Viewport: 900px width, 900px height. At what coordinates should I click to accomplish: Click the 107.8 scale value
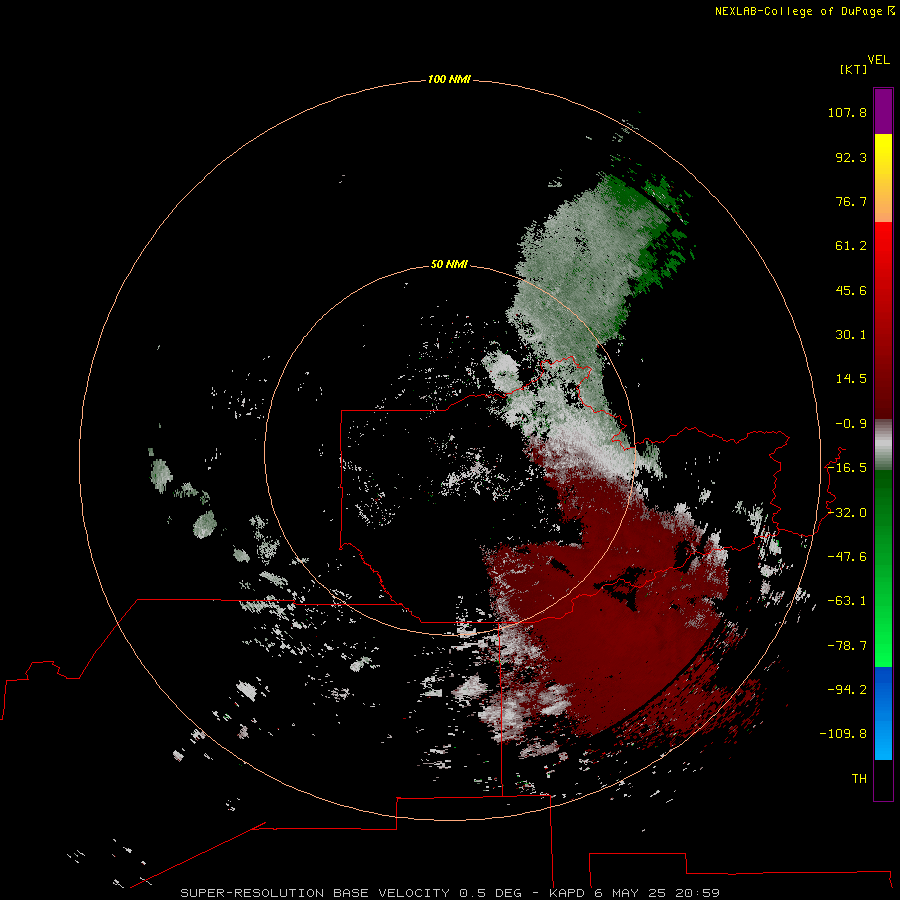click(x=847, y=112)
